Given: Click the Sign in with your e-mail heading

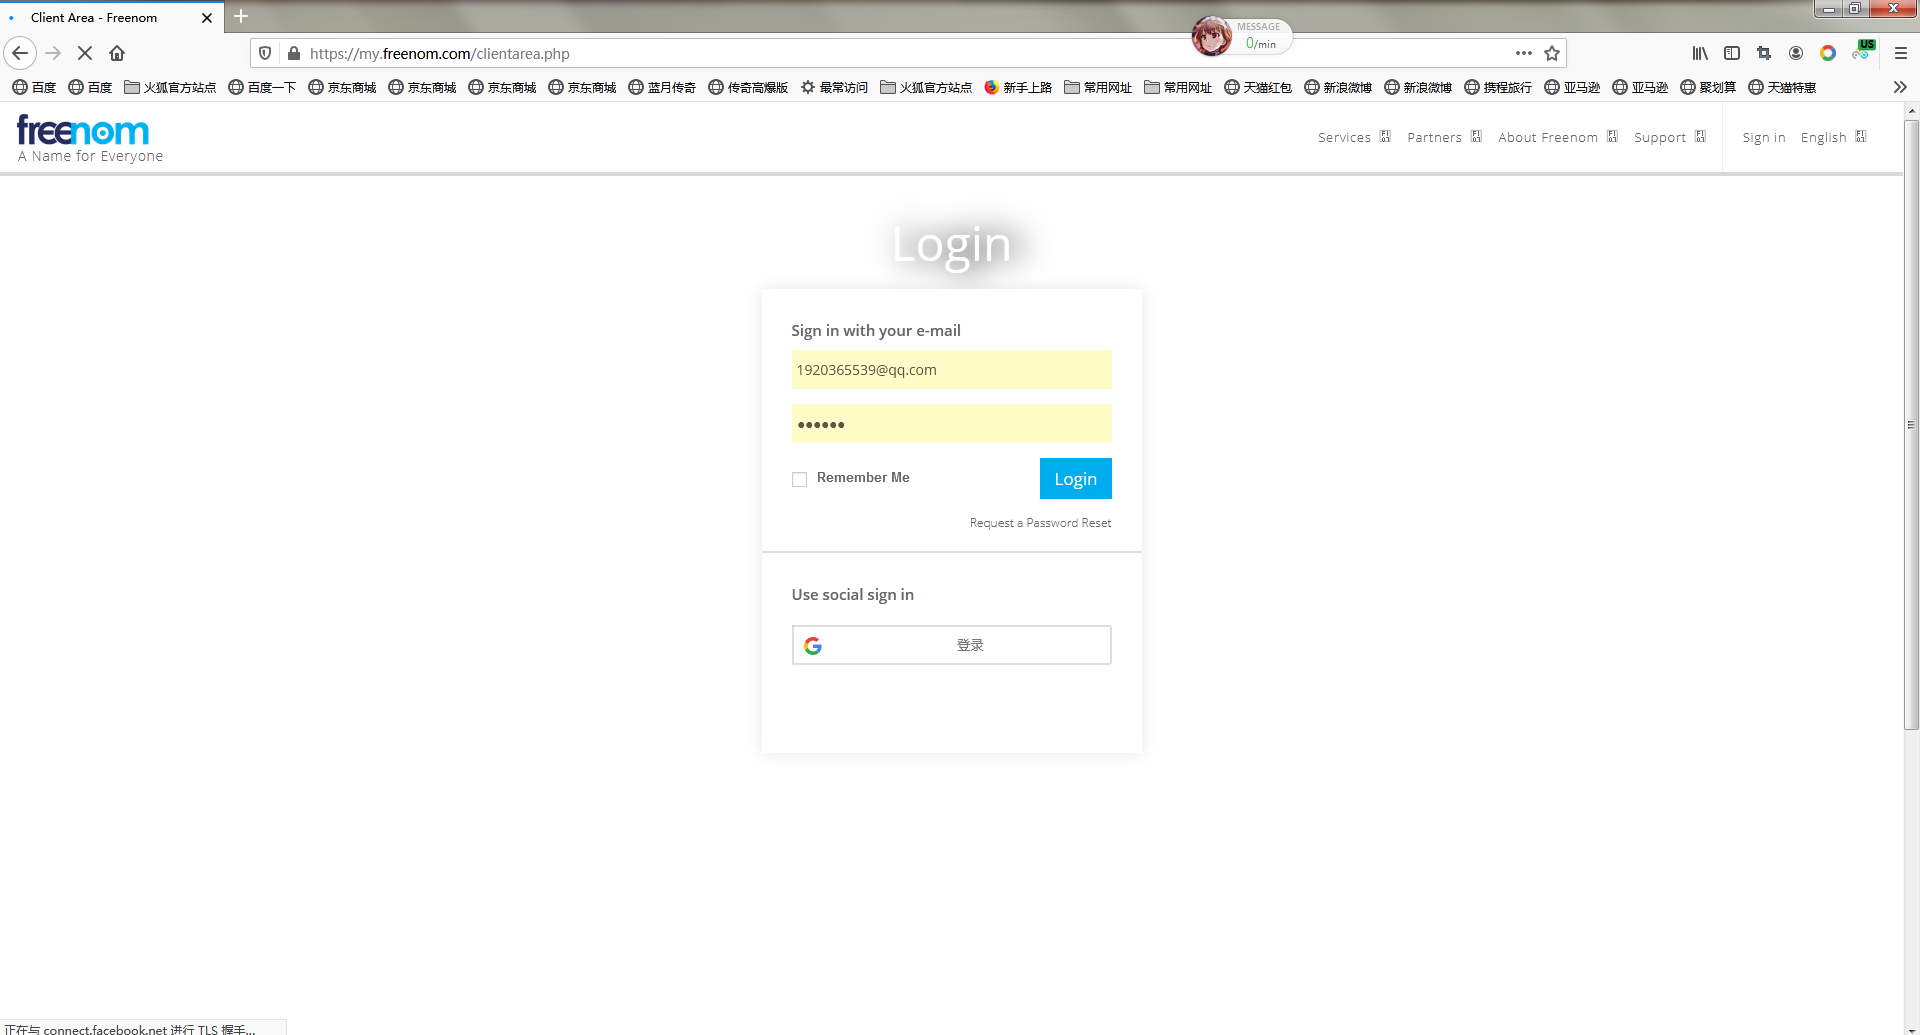Looking at the screenshot, I should pyautogui.click(x=876, y=330).
